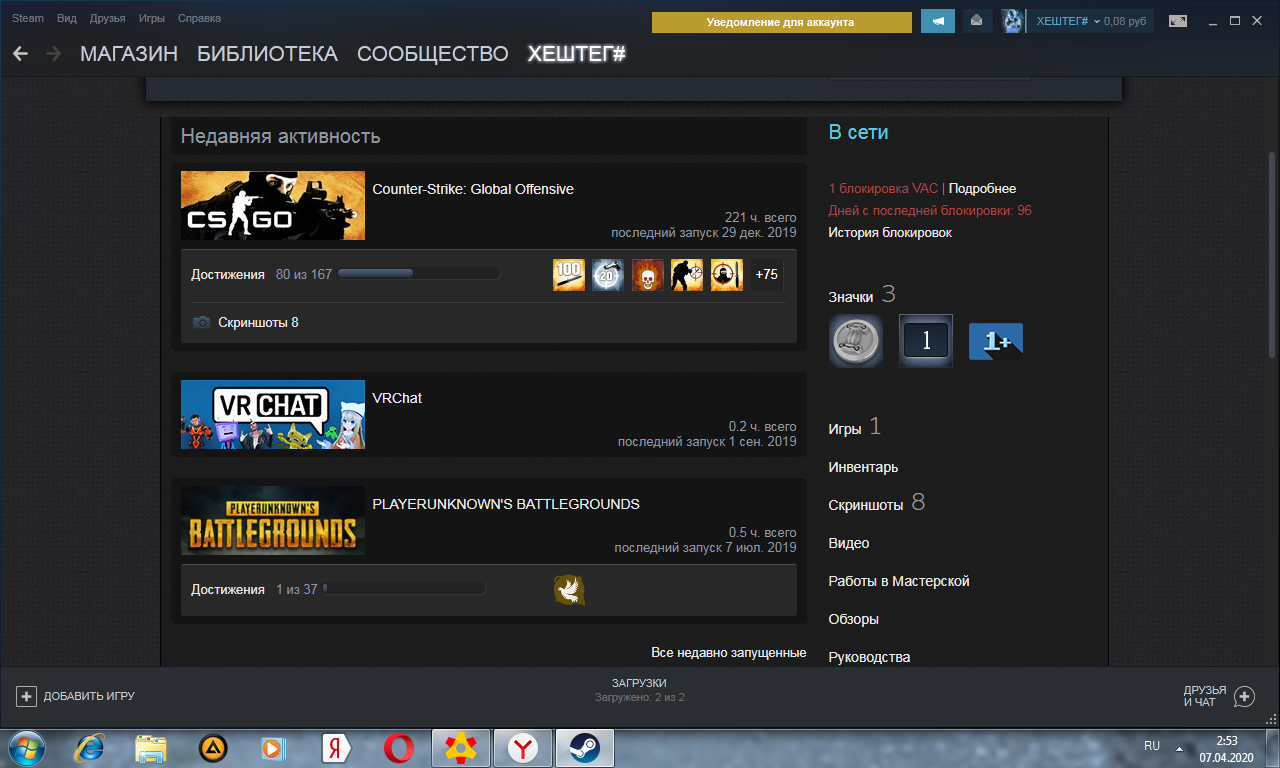
Task: Open the Вид menu
Action: click(67, 18)
